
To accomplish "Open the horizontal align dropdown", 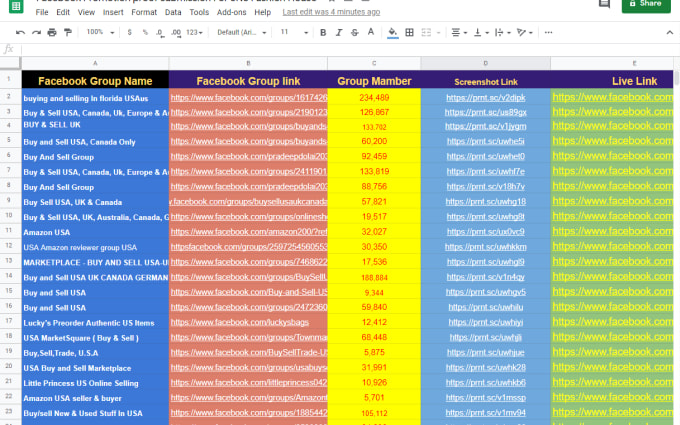I will coord(459,33).
